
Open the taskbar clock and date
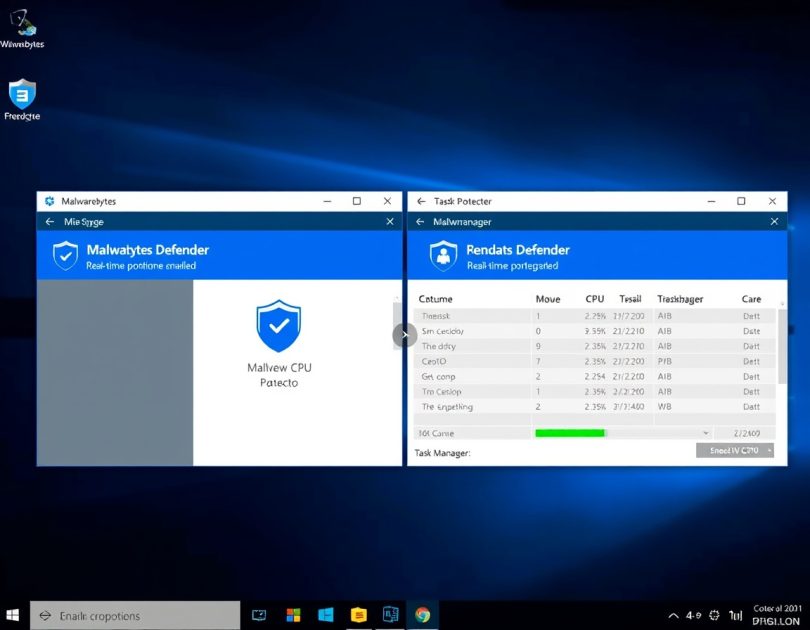[x=777, y=615]
